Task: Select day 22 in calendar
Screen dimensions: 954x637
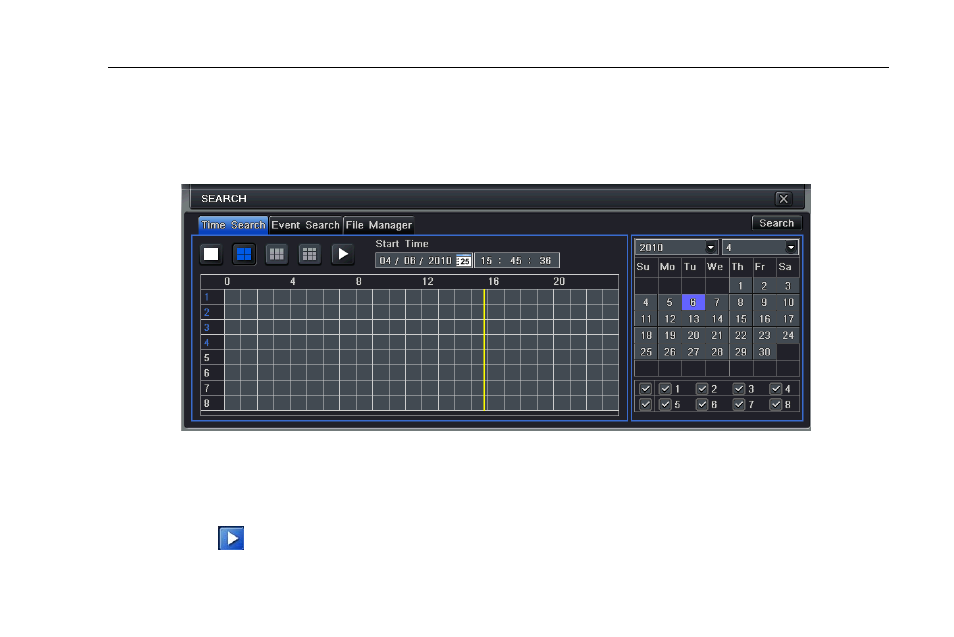Action: (740, 335)
